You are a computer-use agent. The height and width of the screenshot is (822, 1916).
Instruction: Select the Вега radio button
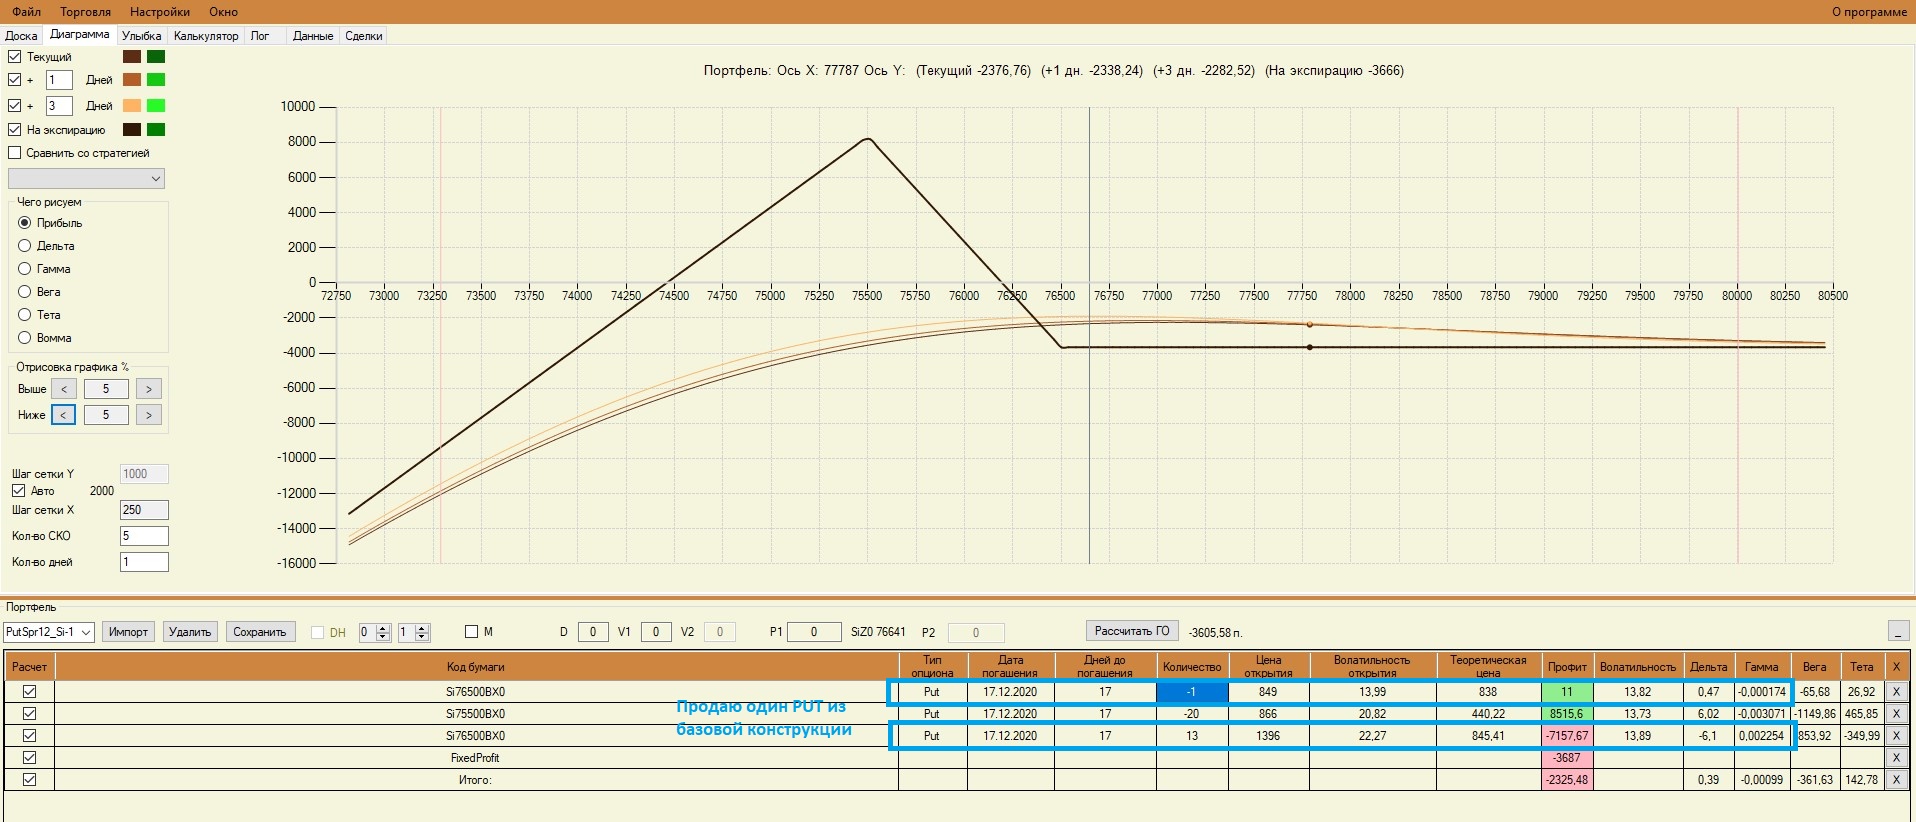pyautogui.click(x=25, y=292)
